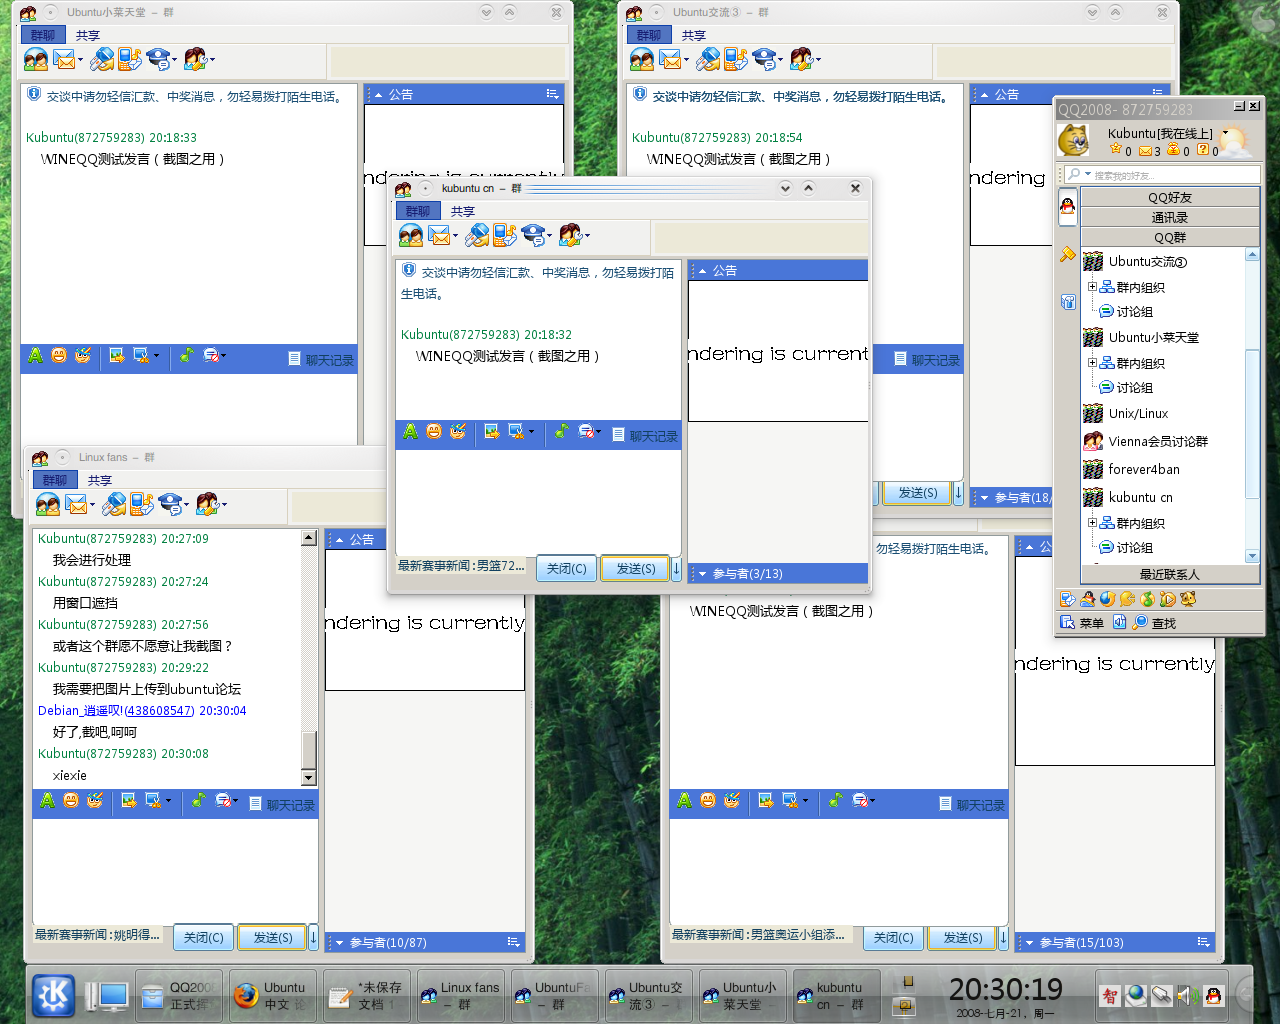Click group members icon in Ubuntu小菜天堂 toolbar
Viewport: 1280px width, 1024px height.
(x=36, y=60)
